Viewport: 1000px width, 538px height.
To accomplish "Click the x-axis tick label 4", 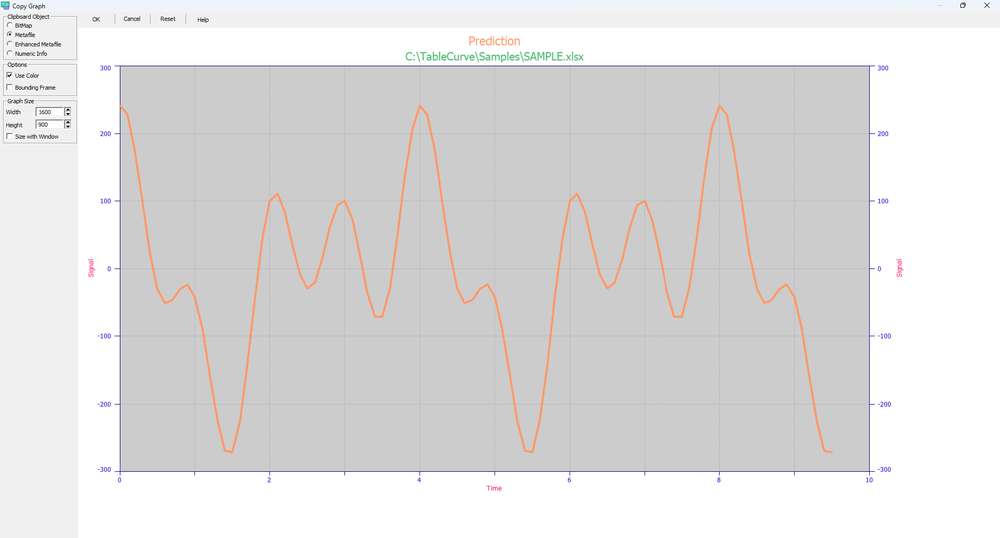I will click(419, 480).
